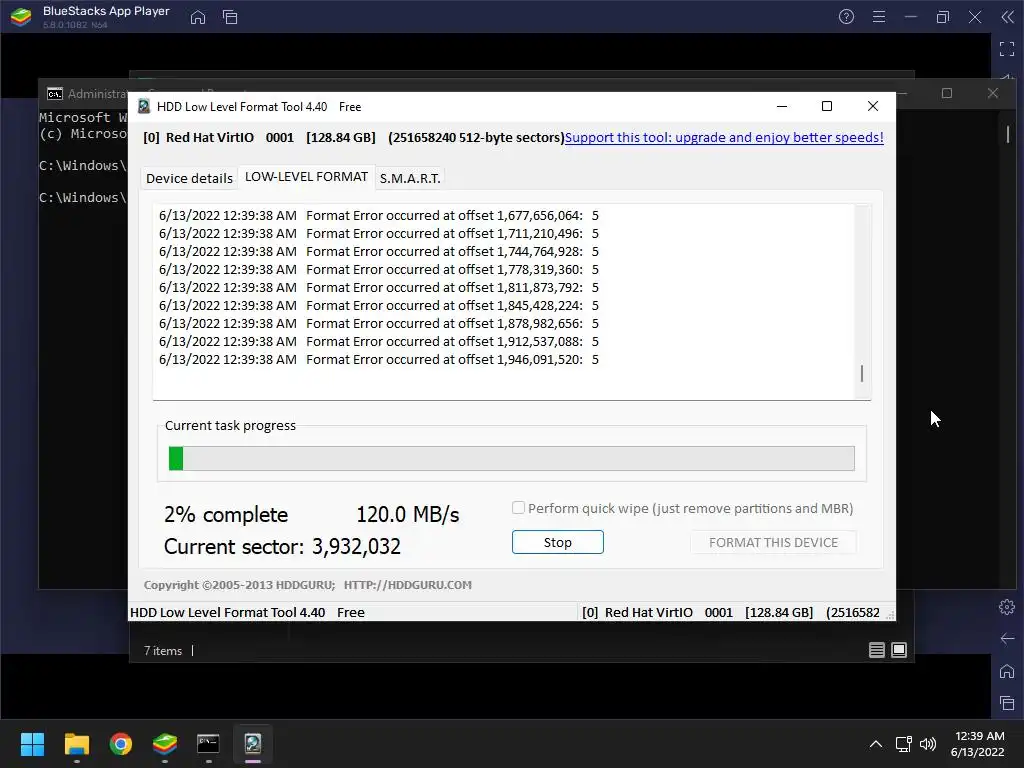The height and width of the screenshot is (768, 1024).
Task: Select log entry at offset 1,845,428,224
Action: point(379,305)
